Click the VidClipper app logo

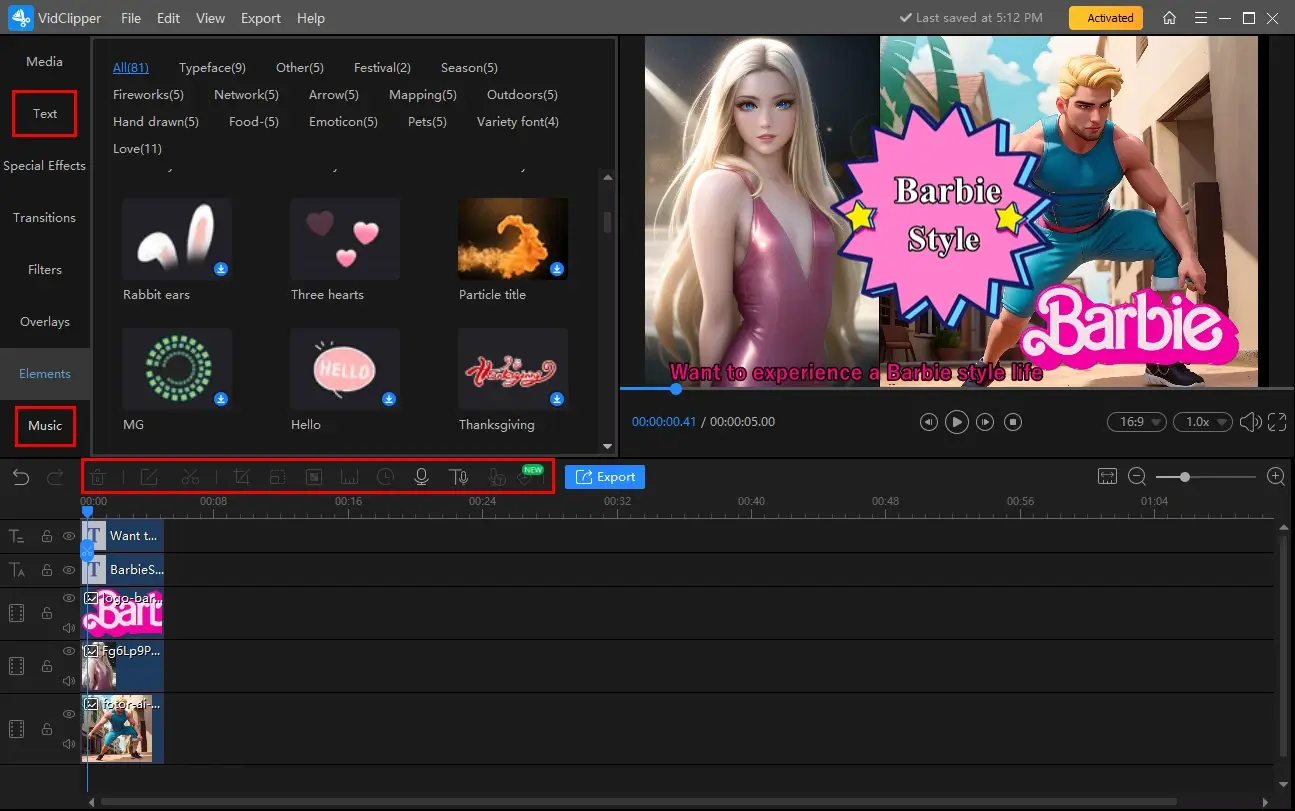[x=22, y=18]
